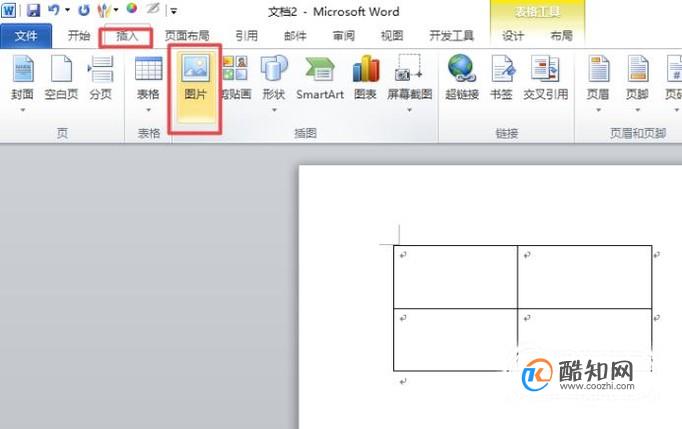682x429 pixels.
Task: Place the cursor in the table's upper-right cell
Action: (x=585, y=277)
